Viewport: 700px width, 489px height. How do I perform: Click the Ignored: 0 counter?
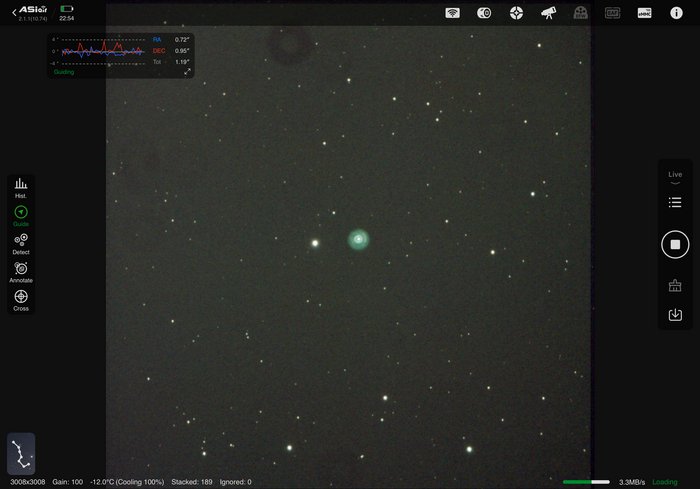point(235,482)
